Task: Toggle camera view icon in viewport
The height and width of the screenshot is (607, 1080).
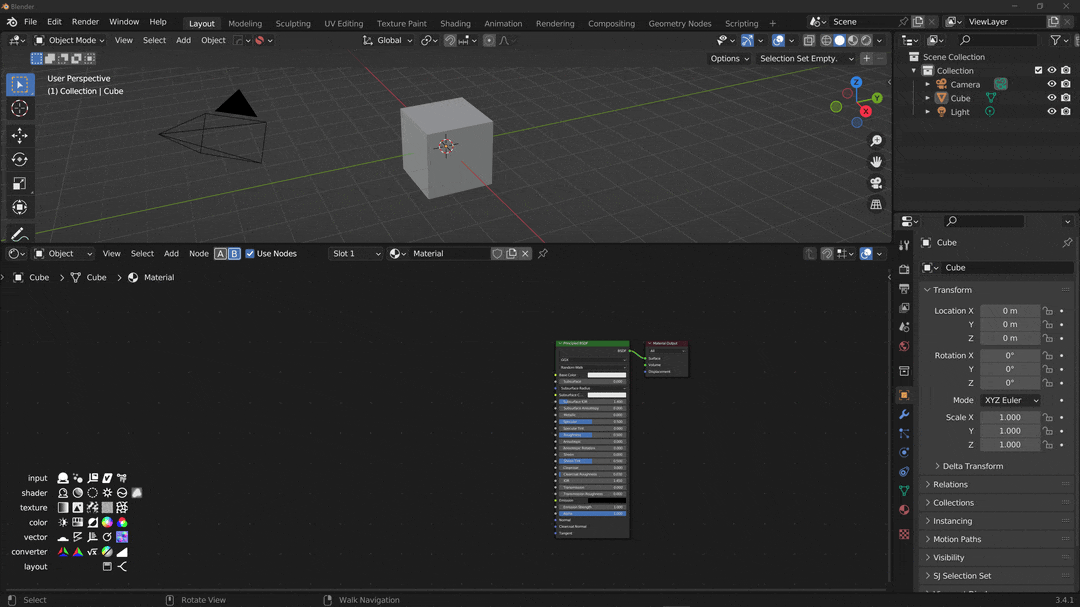Action: 876,183
